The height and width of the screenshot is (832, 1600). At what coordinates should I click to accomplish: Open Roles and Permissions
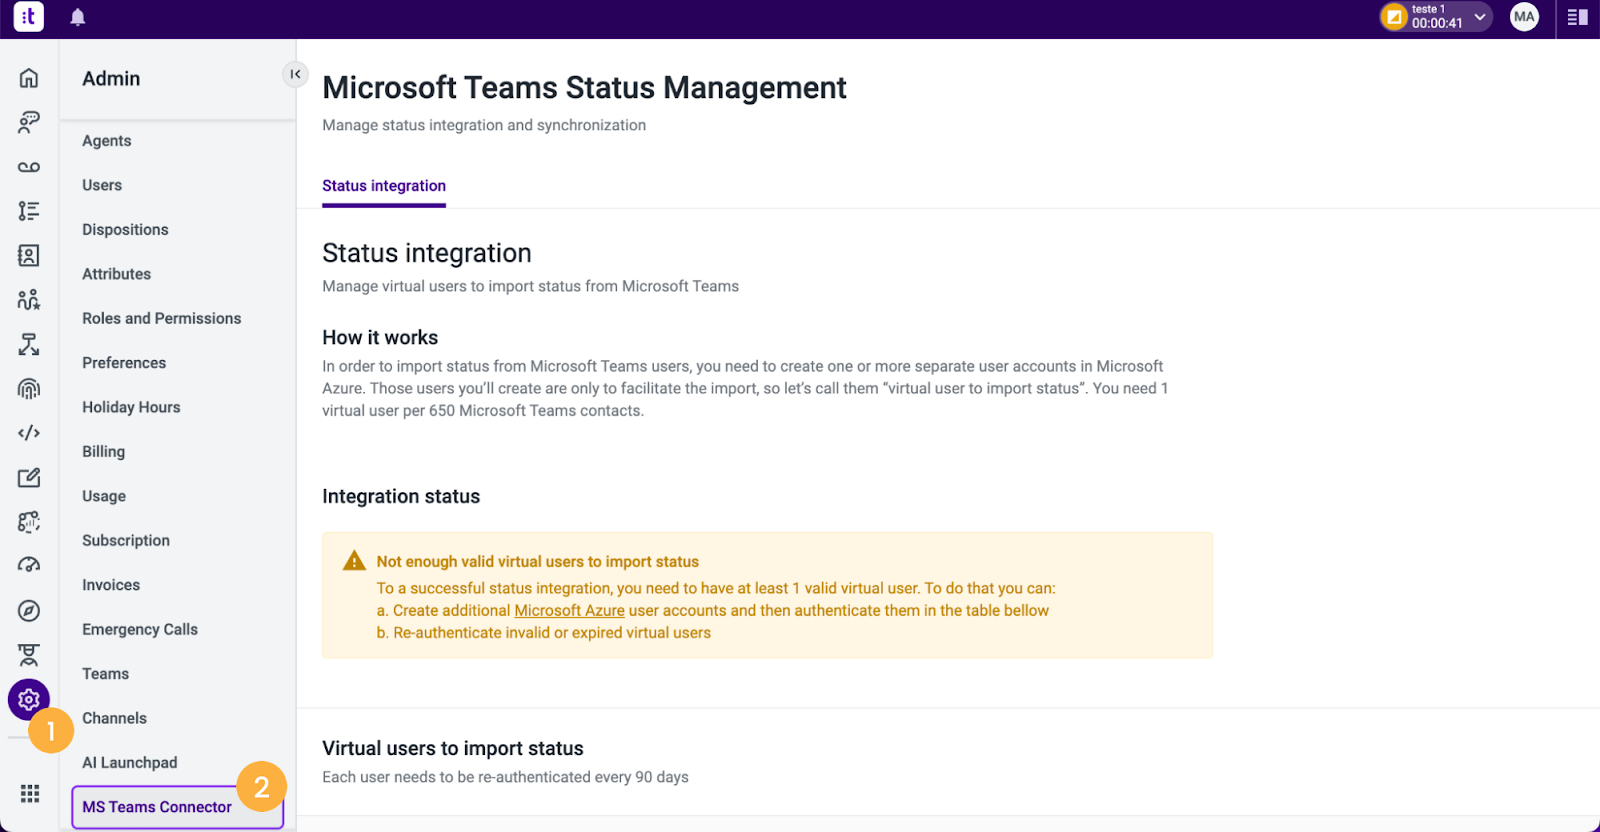(x=161, y=318)
